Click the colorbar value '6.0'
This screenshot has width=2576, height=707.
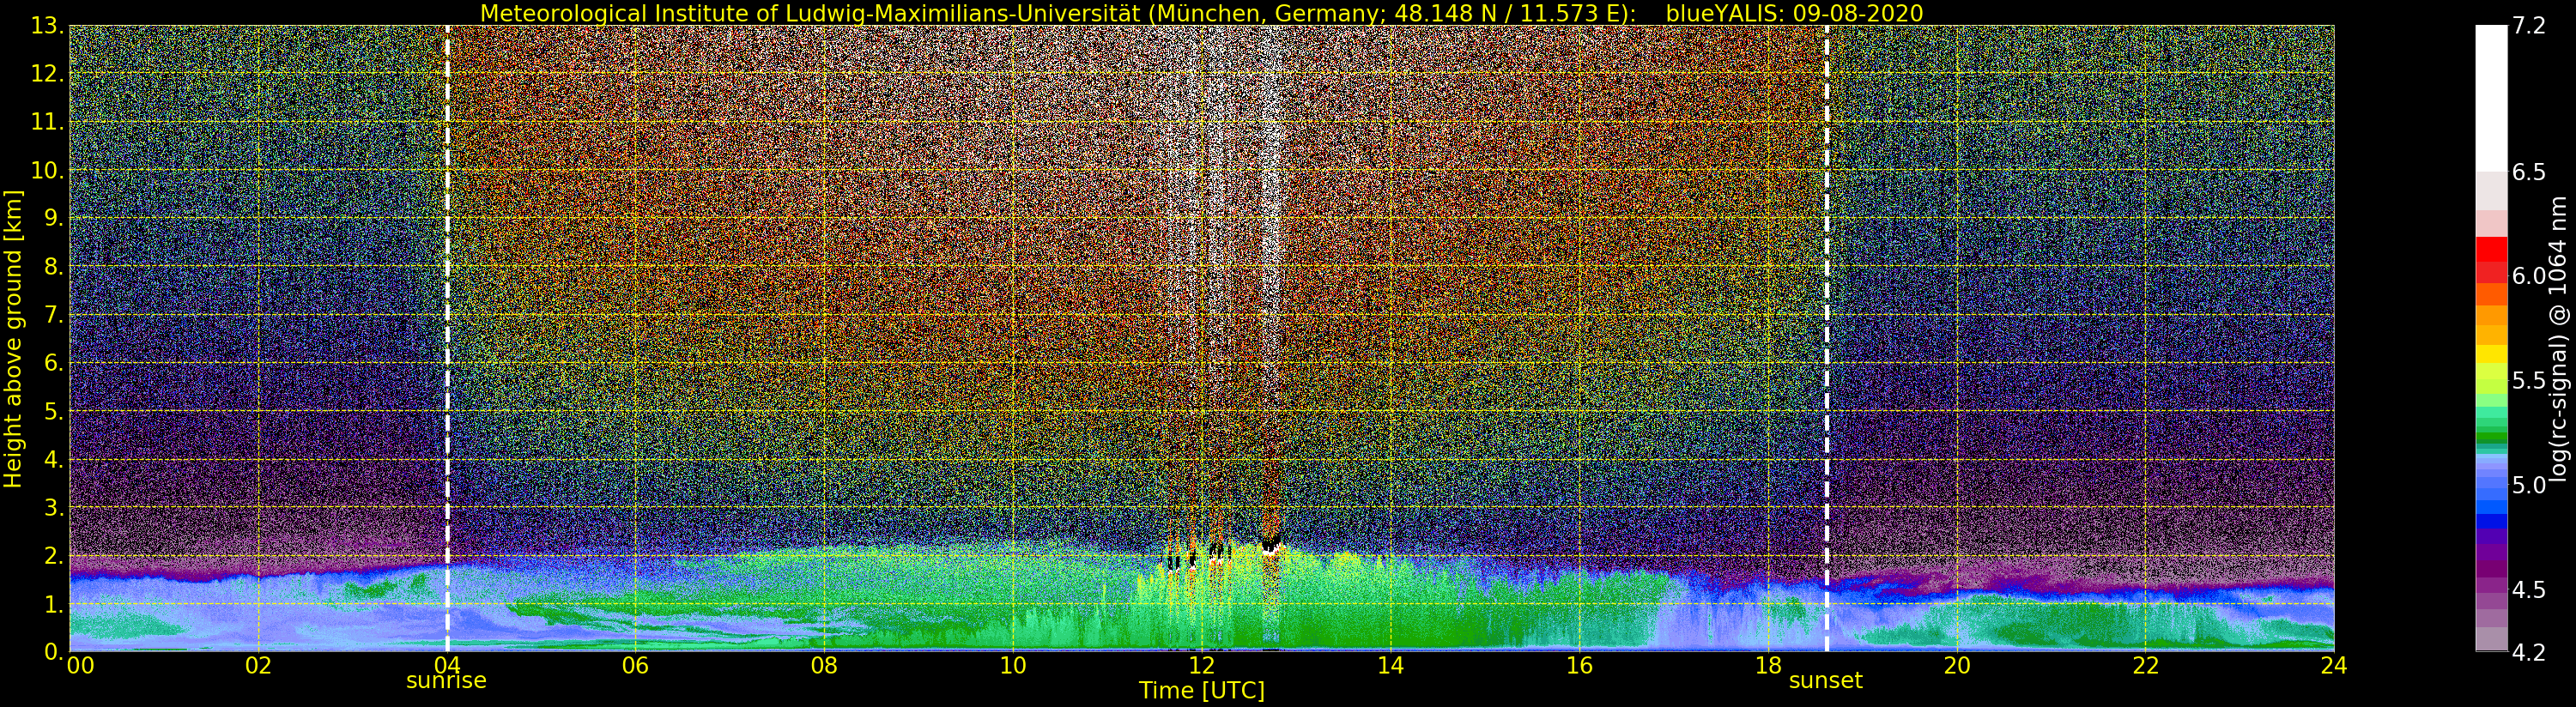pyautogui.click(x=2529, y=276)
